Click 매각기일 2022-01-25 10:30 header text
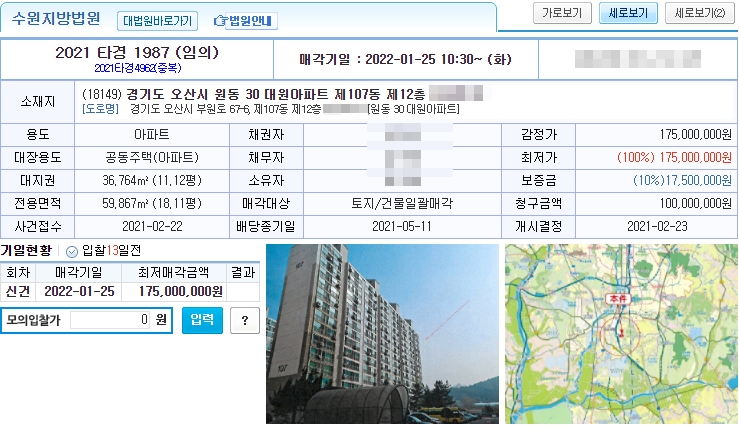The height and width of the screenshot is (426, 739). click(x=405, y=59)
